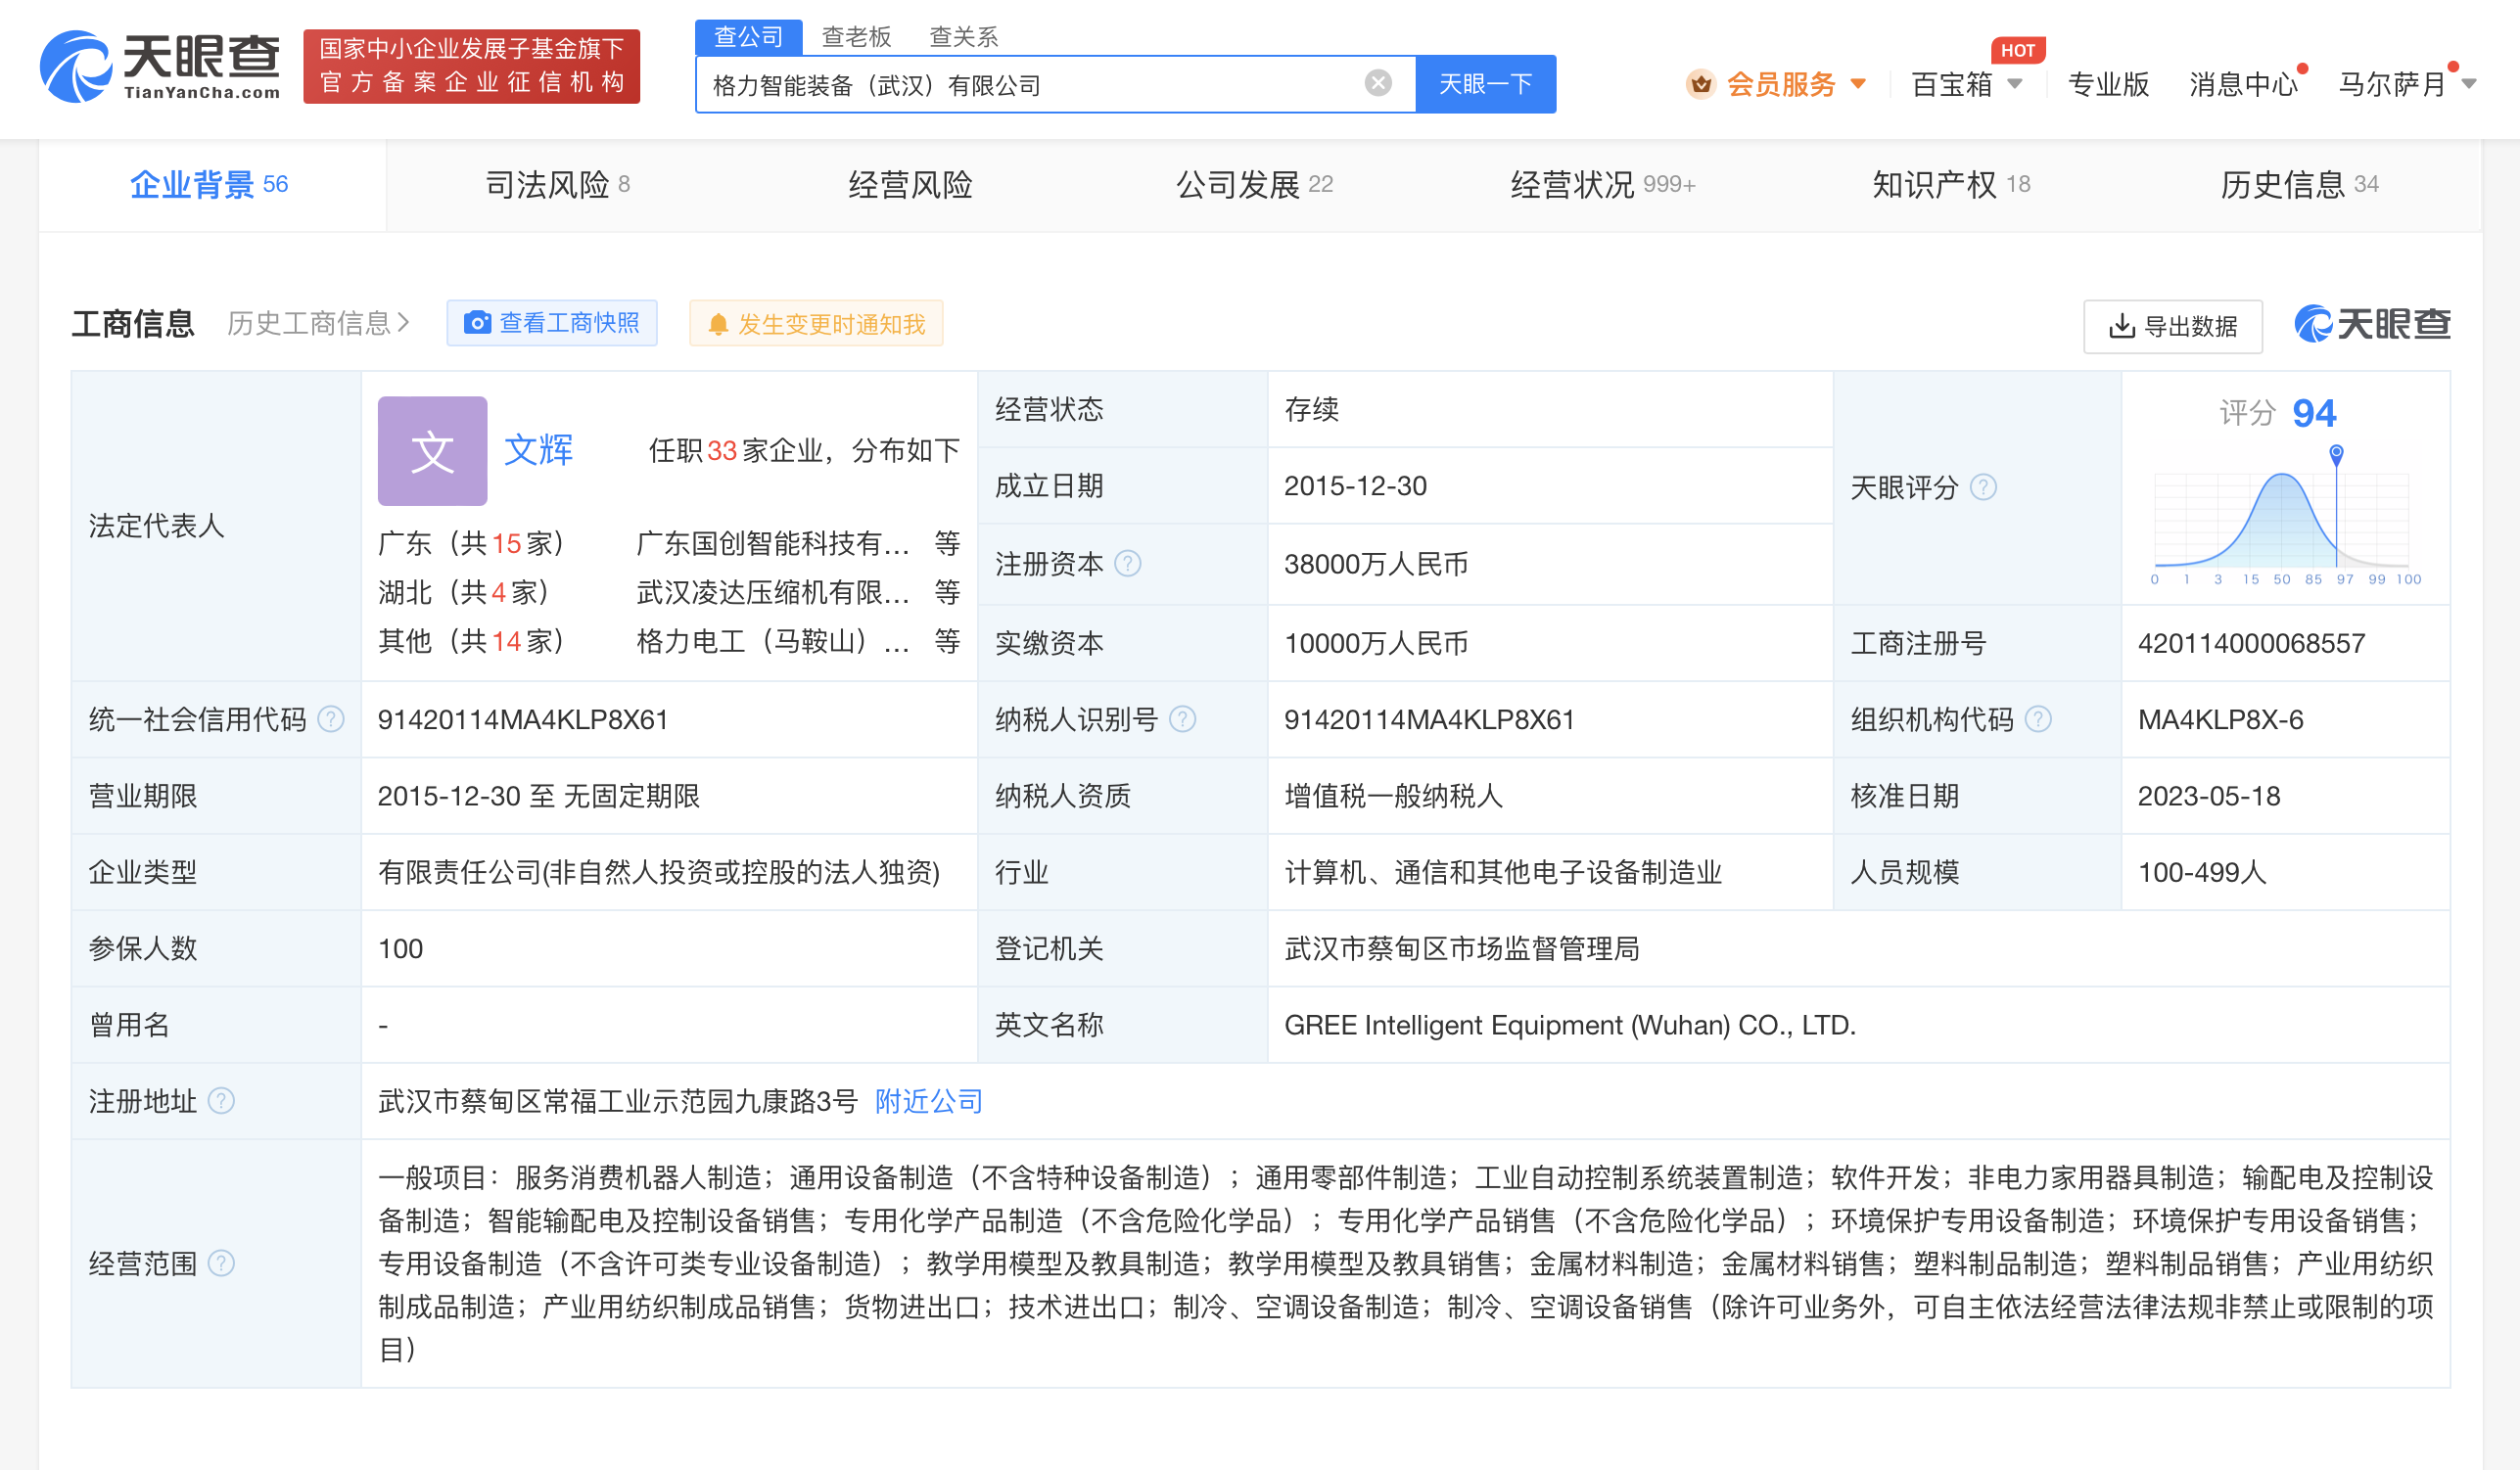Click help icon beside 纳税人识别号
The image size is (2520, 1470).
tap(1182, 719)
